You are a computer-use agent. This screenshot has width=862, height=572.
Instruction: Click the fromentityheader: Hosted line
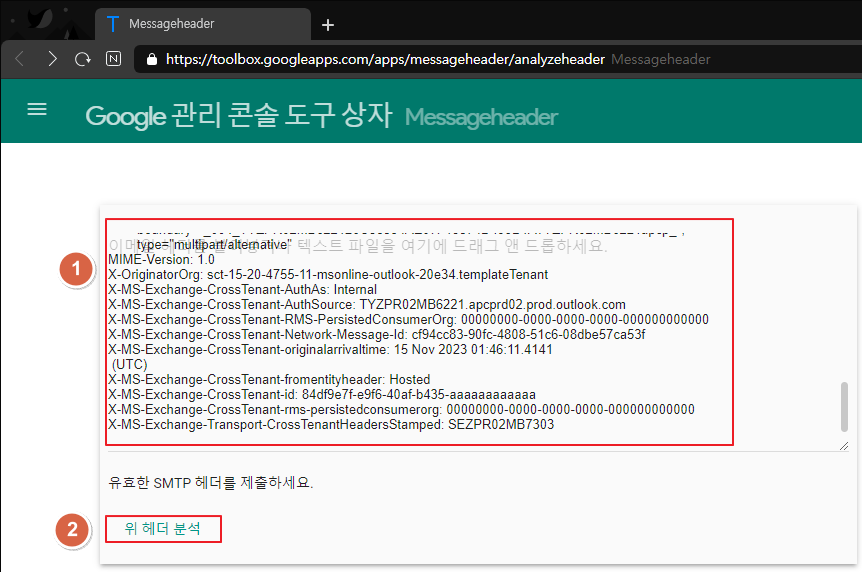[269, 380]
